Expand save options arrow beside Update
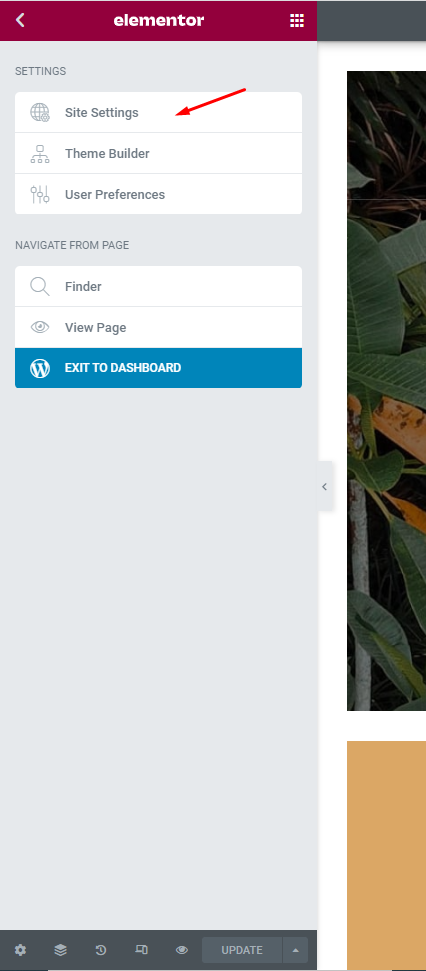 point(295,950)
